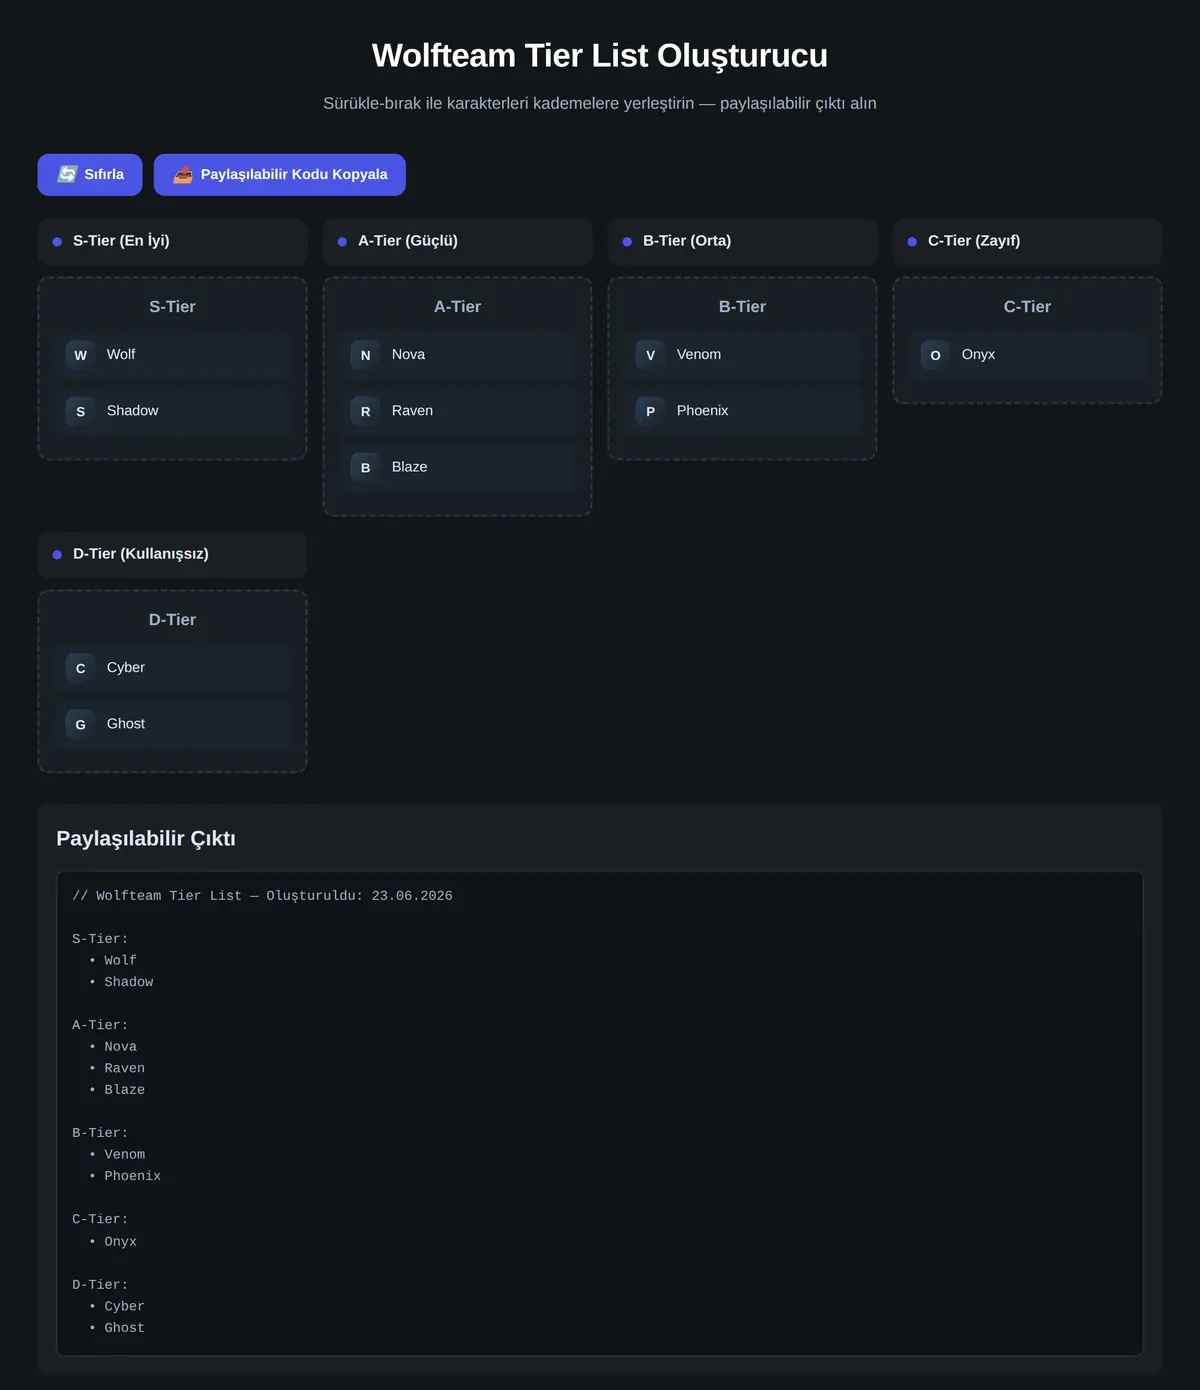The height and width of the screenshot is (1390, 1200).
Task: Click the page title Wolfteam Tier List Oluşturucu
Action: click(x=600, y=56)
